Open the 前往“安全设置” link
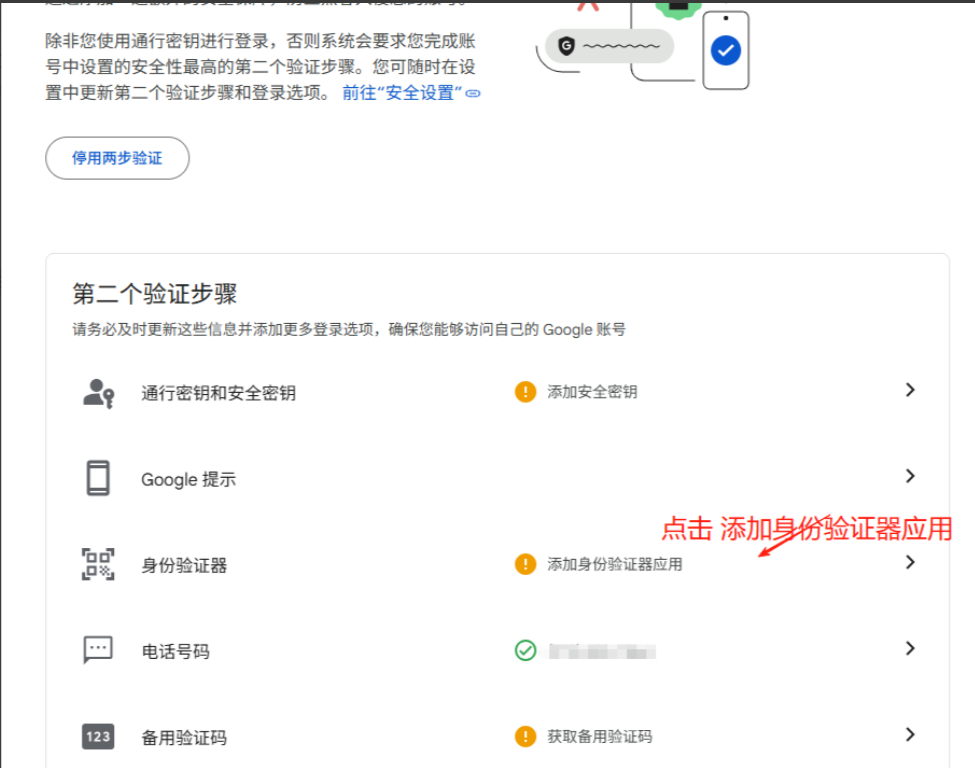 coord(402,93)
